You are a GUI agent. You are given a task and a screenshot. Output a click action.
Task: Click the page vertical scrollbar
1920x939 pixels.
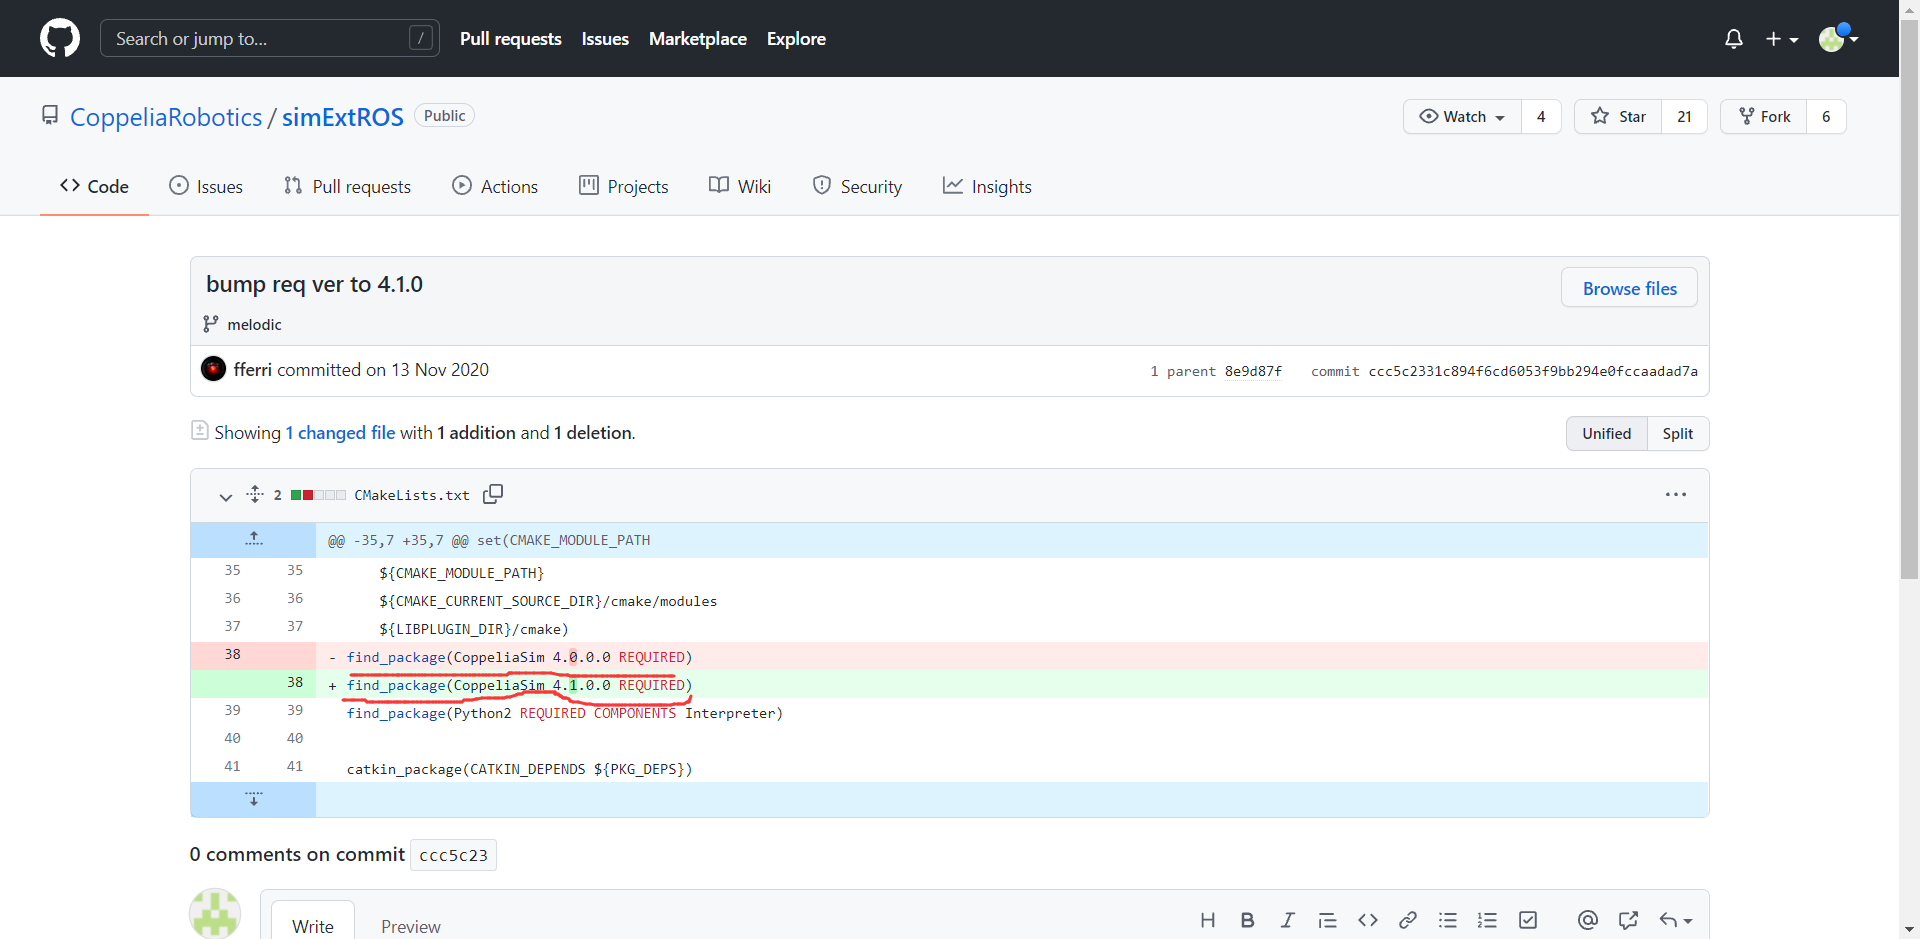pos(1909,298)
